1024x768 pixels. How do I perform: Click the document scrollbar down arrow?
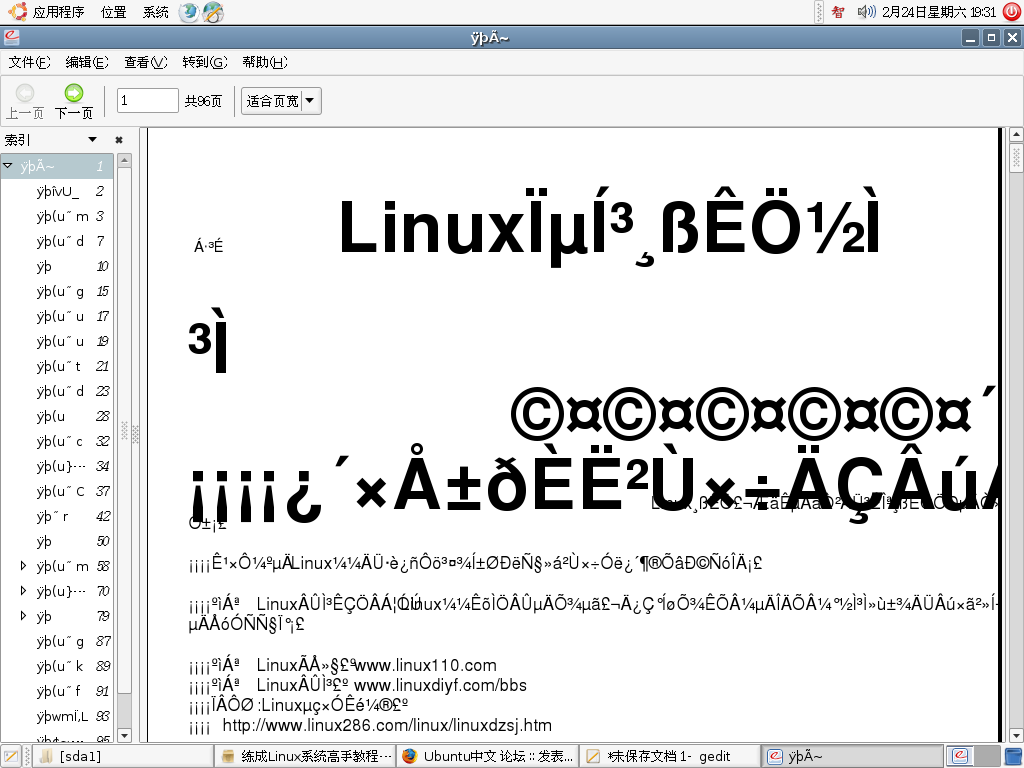[1016, 735]
